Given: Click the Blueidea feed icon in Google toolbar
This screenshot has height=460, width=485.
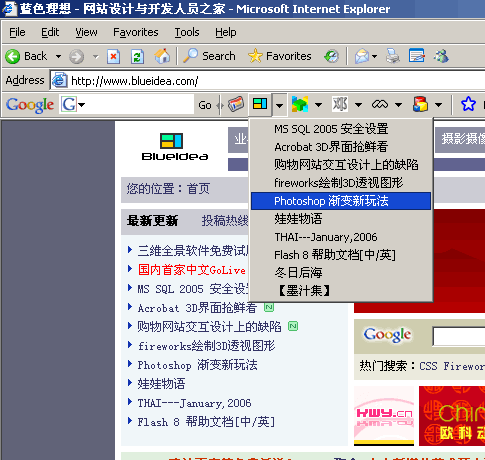Looking at the screenshot, I should pos(260,104).
